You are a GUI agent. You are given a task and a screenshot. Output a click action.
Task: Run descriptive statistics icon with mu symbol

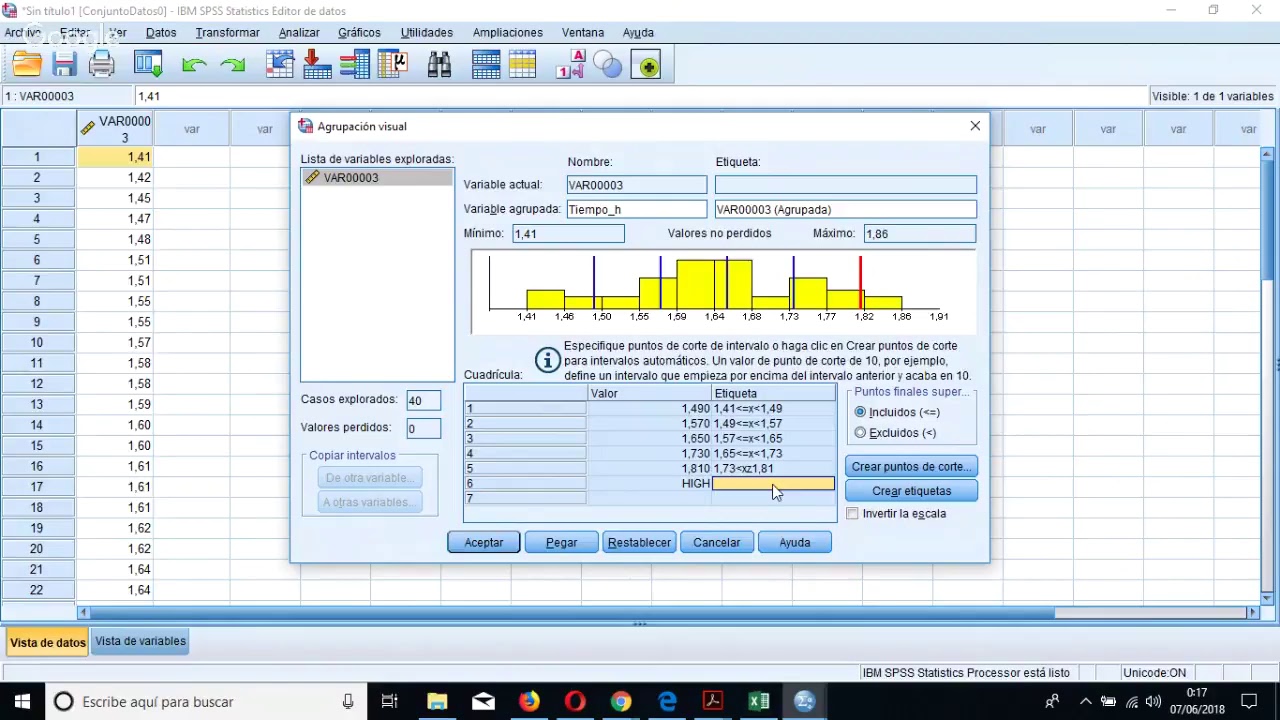pos(393,65)
